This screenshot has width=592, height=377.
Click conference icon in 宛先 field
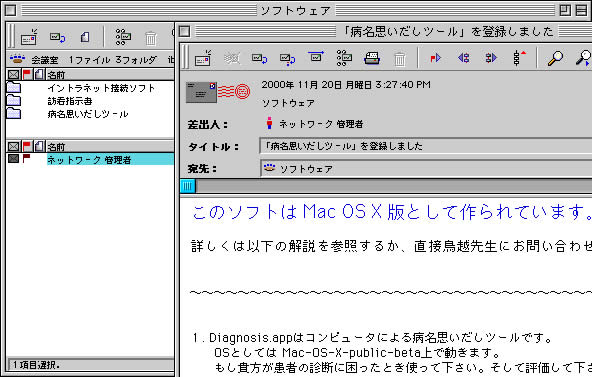pyautogui.click(x=269, y=168)
